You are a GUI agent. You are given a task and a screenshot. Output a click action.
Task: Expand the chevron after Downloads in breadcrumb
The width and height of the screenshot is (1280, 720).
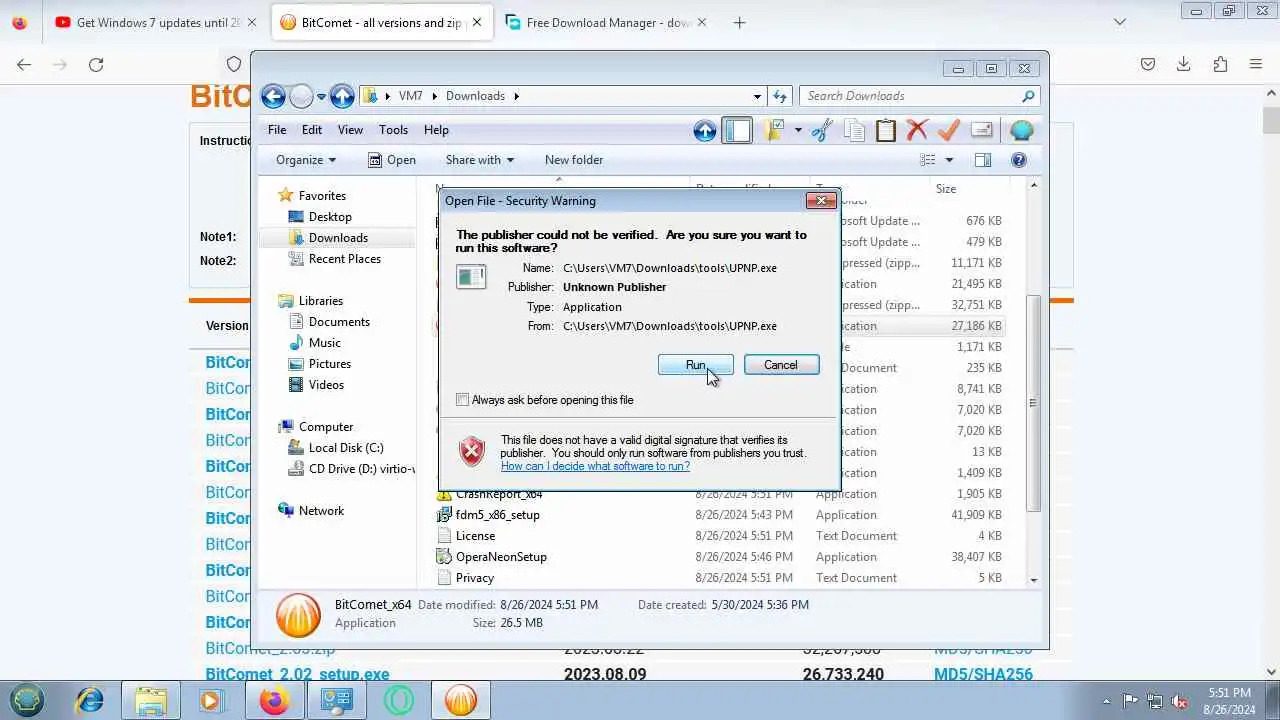pos(517,96)
